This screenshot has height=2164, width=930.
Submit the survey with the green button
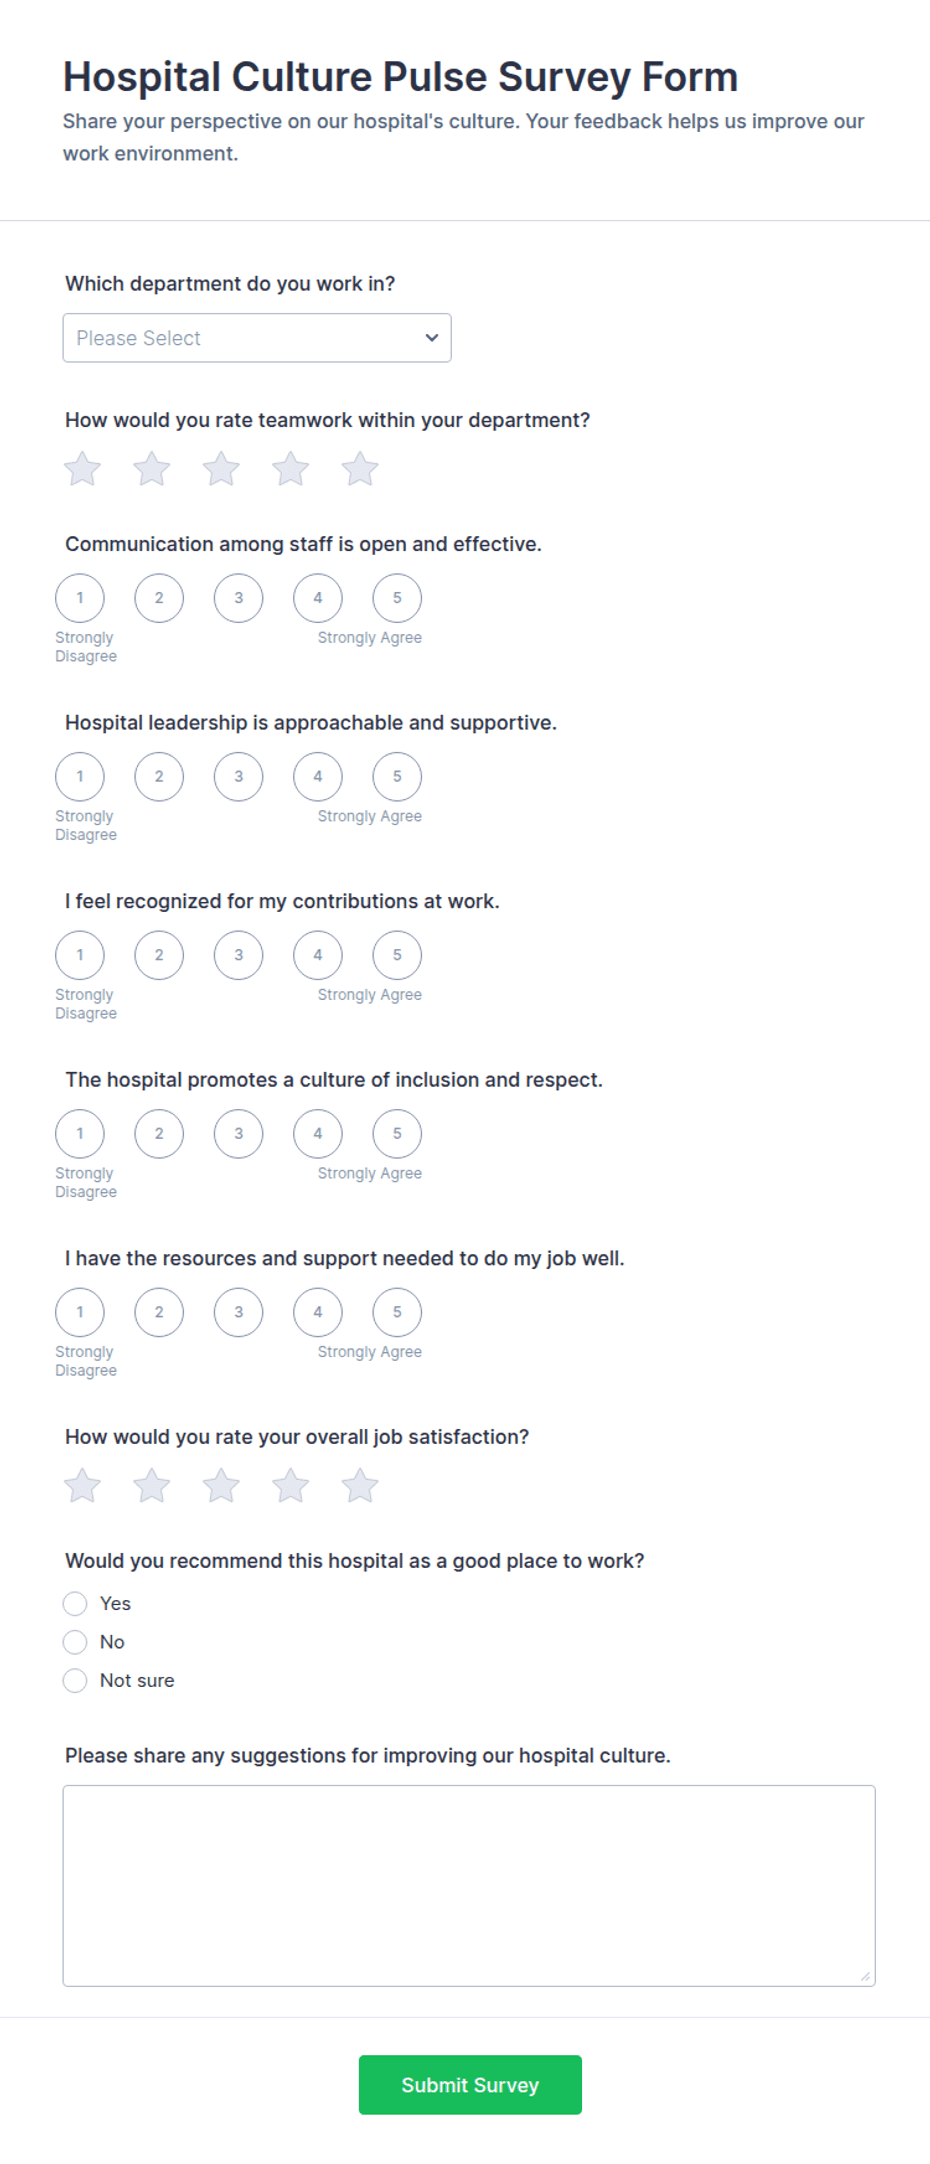(x=470, y=2085)
